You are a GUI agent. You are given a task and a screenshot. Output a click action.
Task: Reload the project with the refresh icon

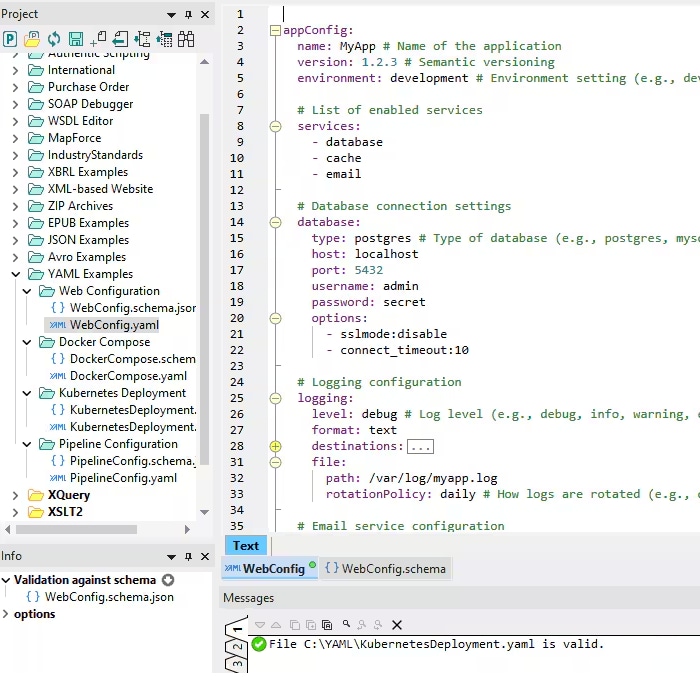[54, 39]
